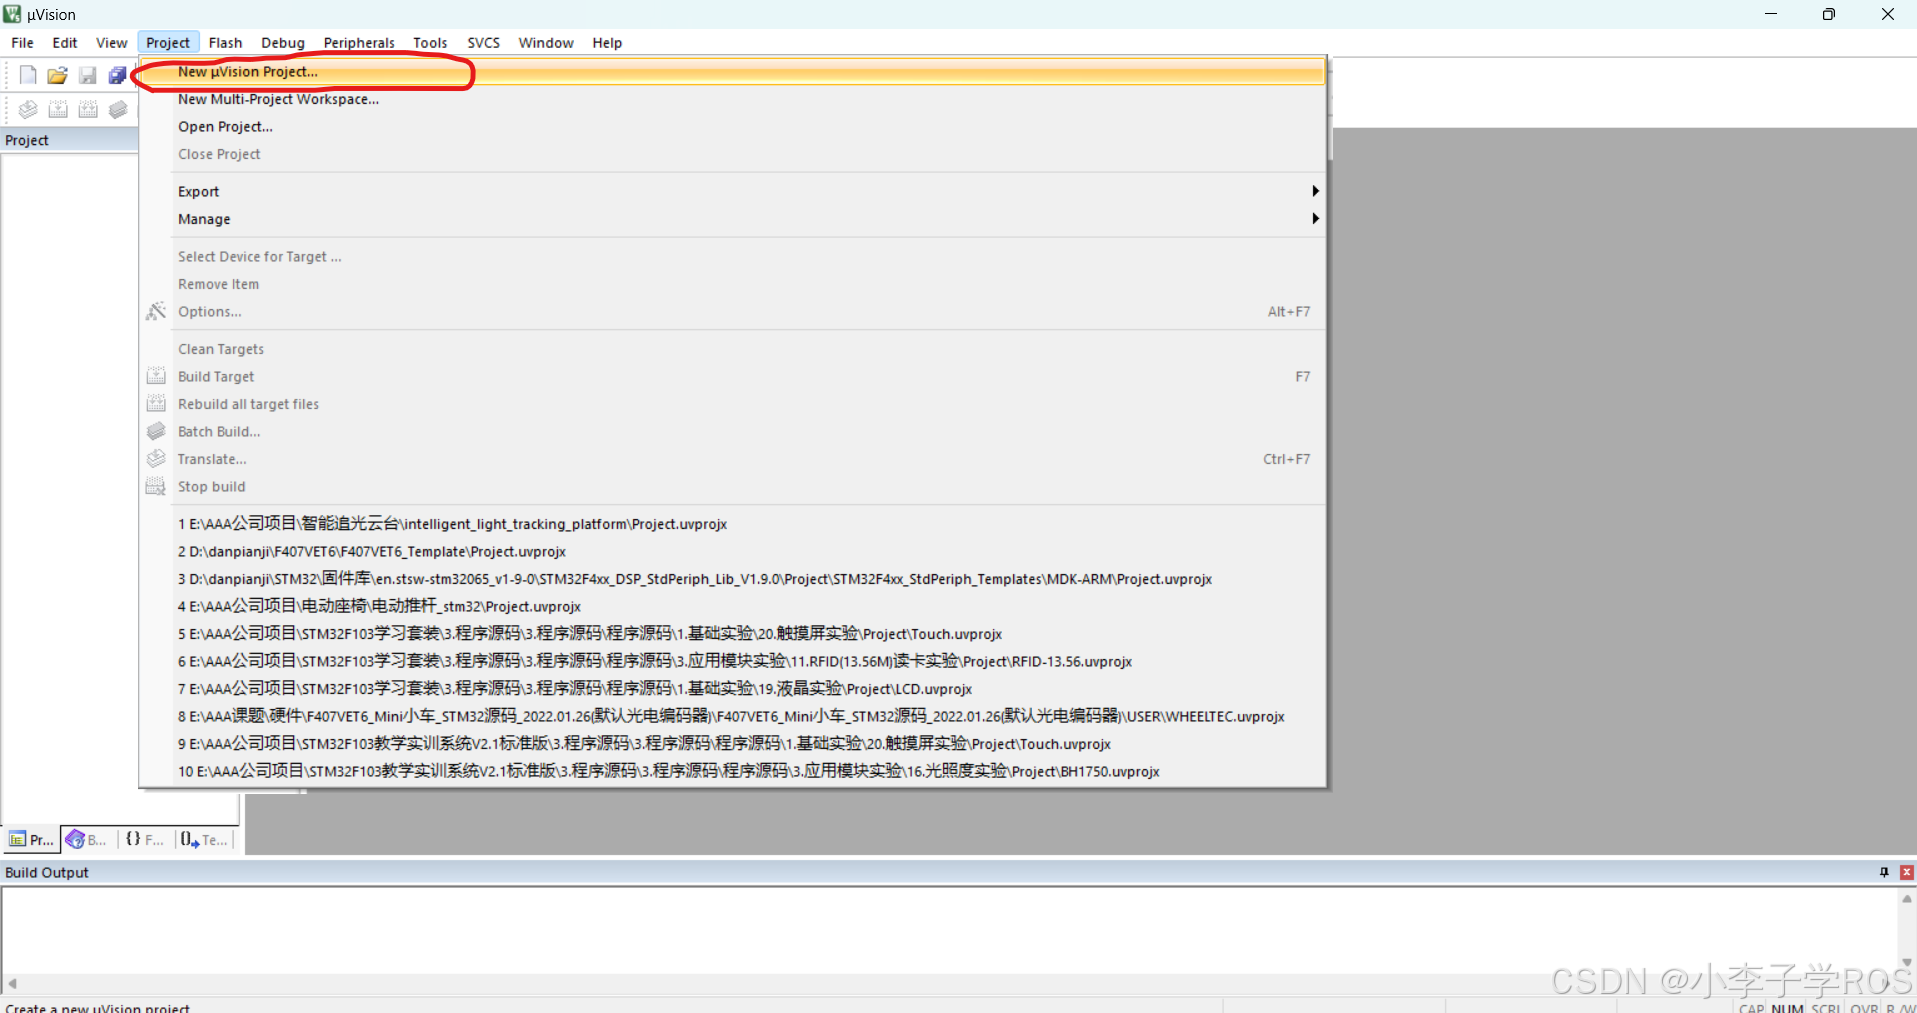The image size is (1917, 1013).
Task: Switch to the Functions tab at the bottom
Action: pos(143,839)
